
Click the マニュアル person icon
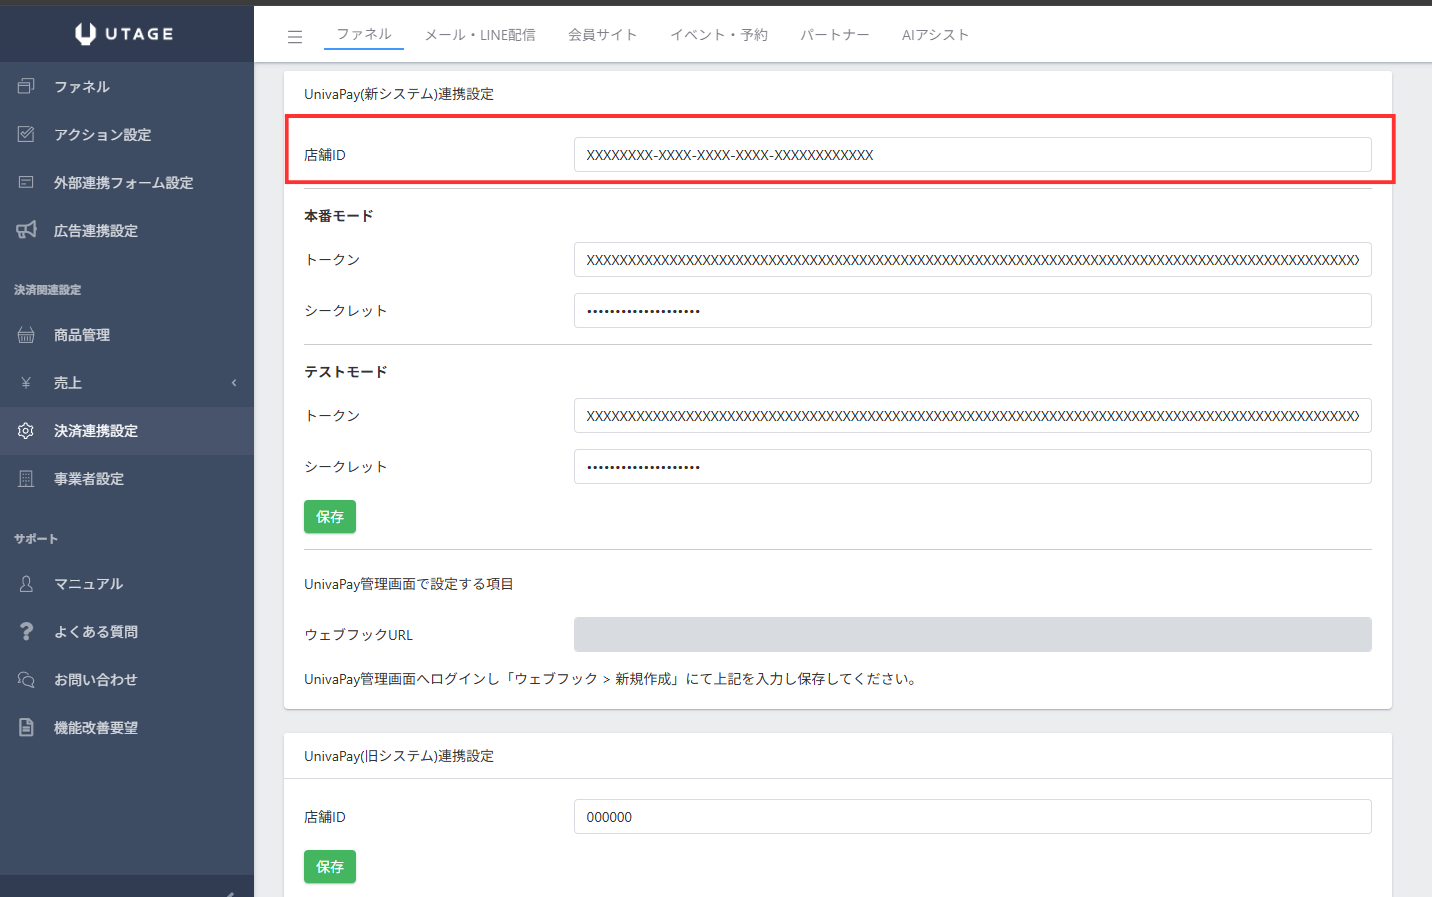tap(26, 584)
